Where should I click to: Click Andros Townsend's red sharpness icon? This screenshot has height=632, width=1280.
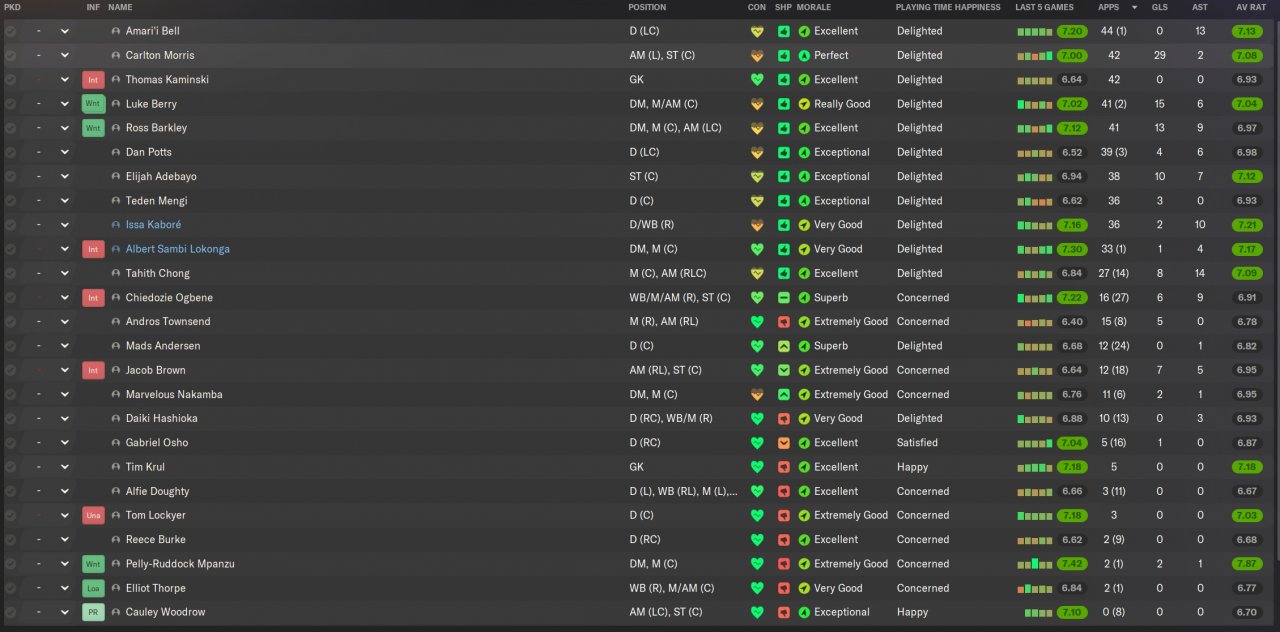point(783,322)
